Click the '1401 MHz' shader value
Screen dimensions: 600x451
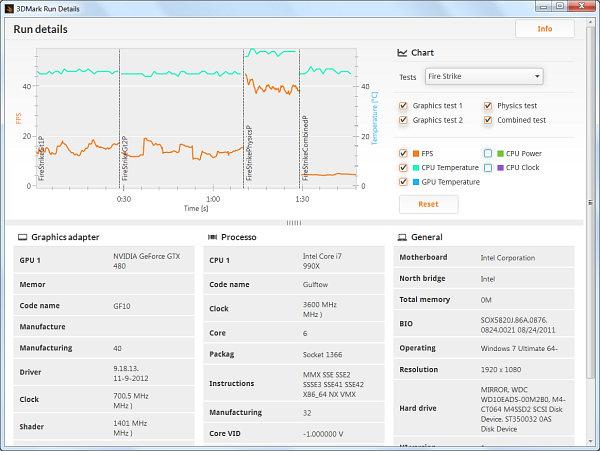[x=130, y=423]
